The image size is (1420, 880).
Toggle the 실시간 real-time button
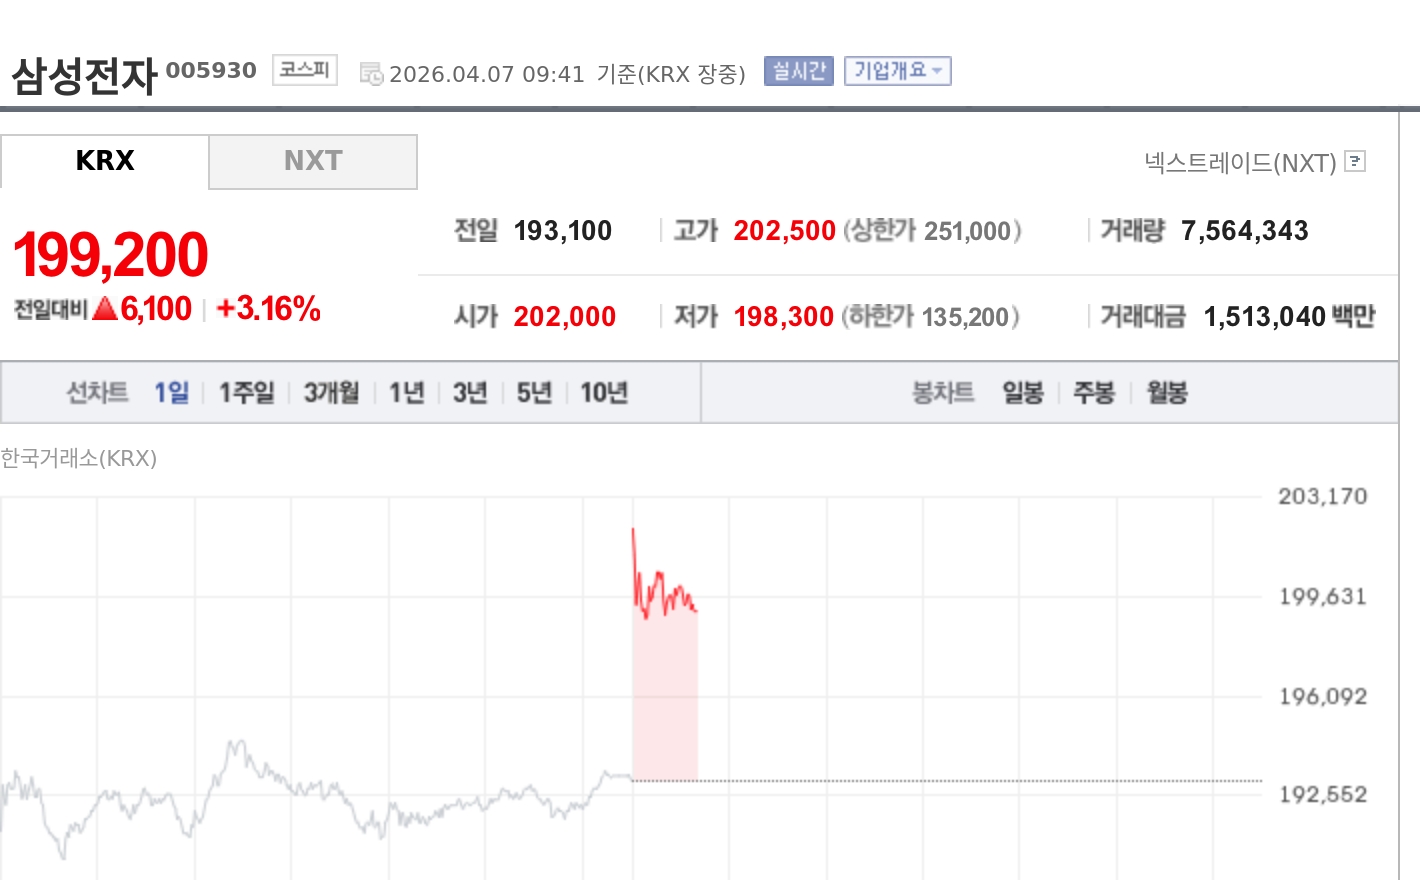[798, 71]
